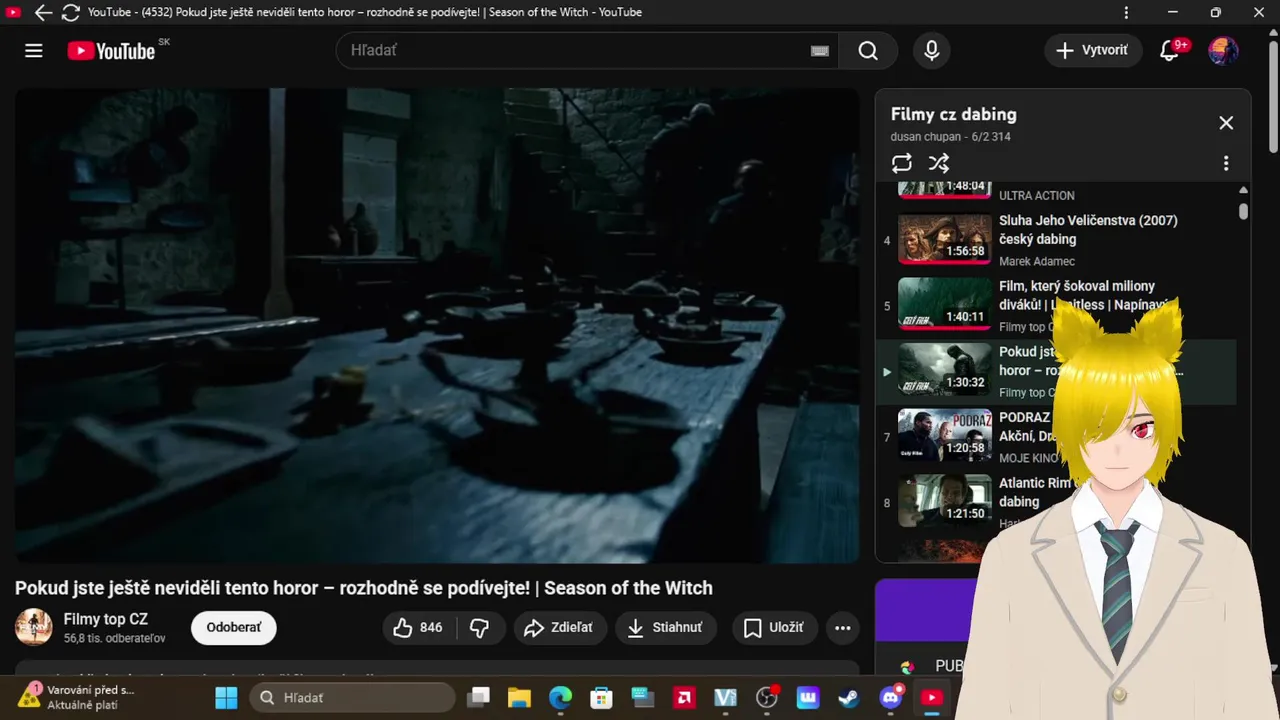
Task: Subscribe with the Odoberať button
Action: (x=234, y=628)
